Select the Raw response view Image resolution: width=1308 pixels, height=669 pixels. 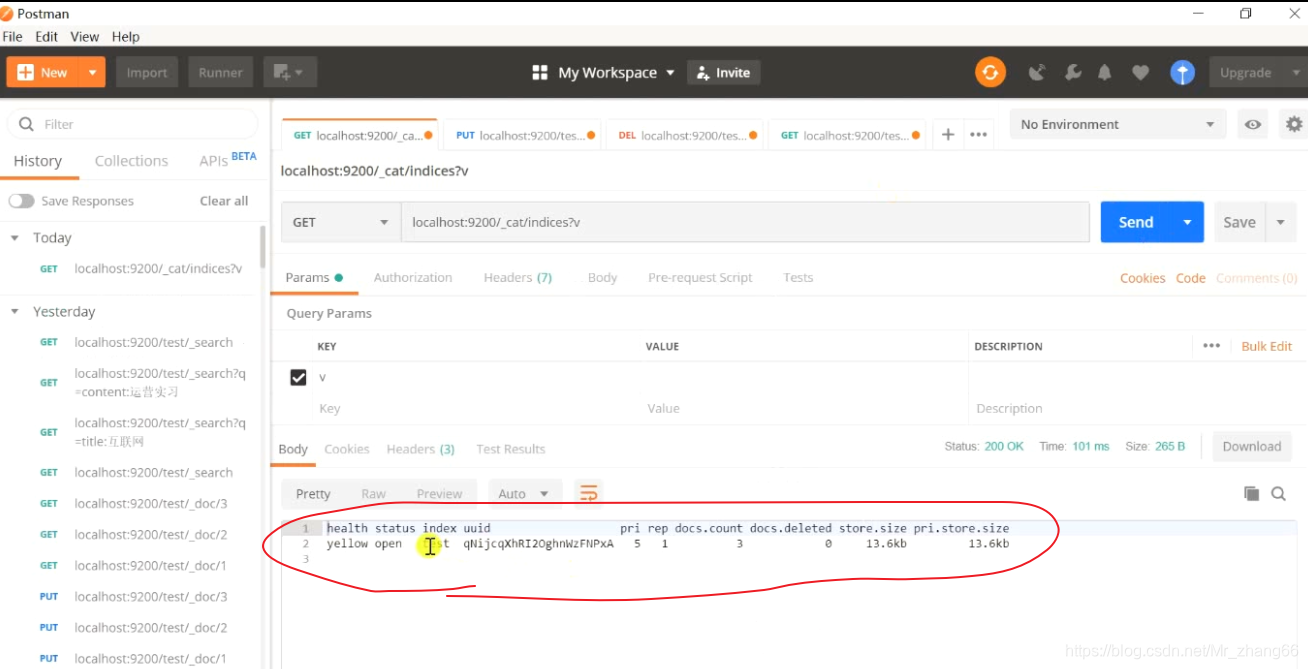pos(373,493)
